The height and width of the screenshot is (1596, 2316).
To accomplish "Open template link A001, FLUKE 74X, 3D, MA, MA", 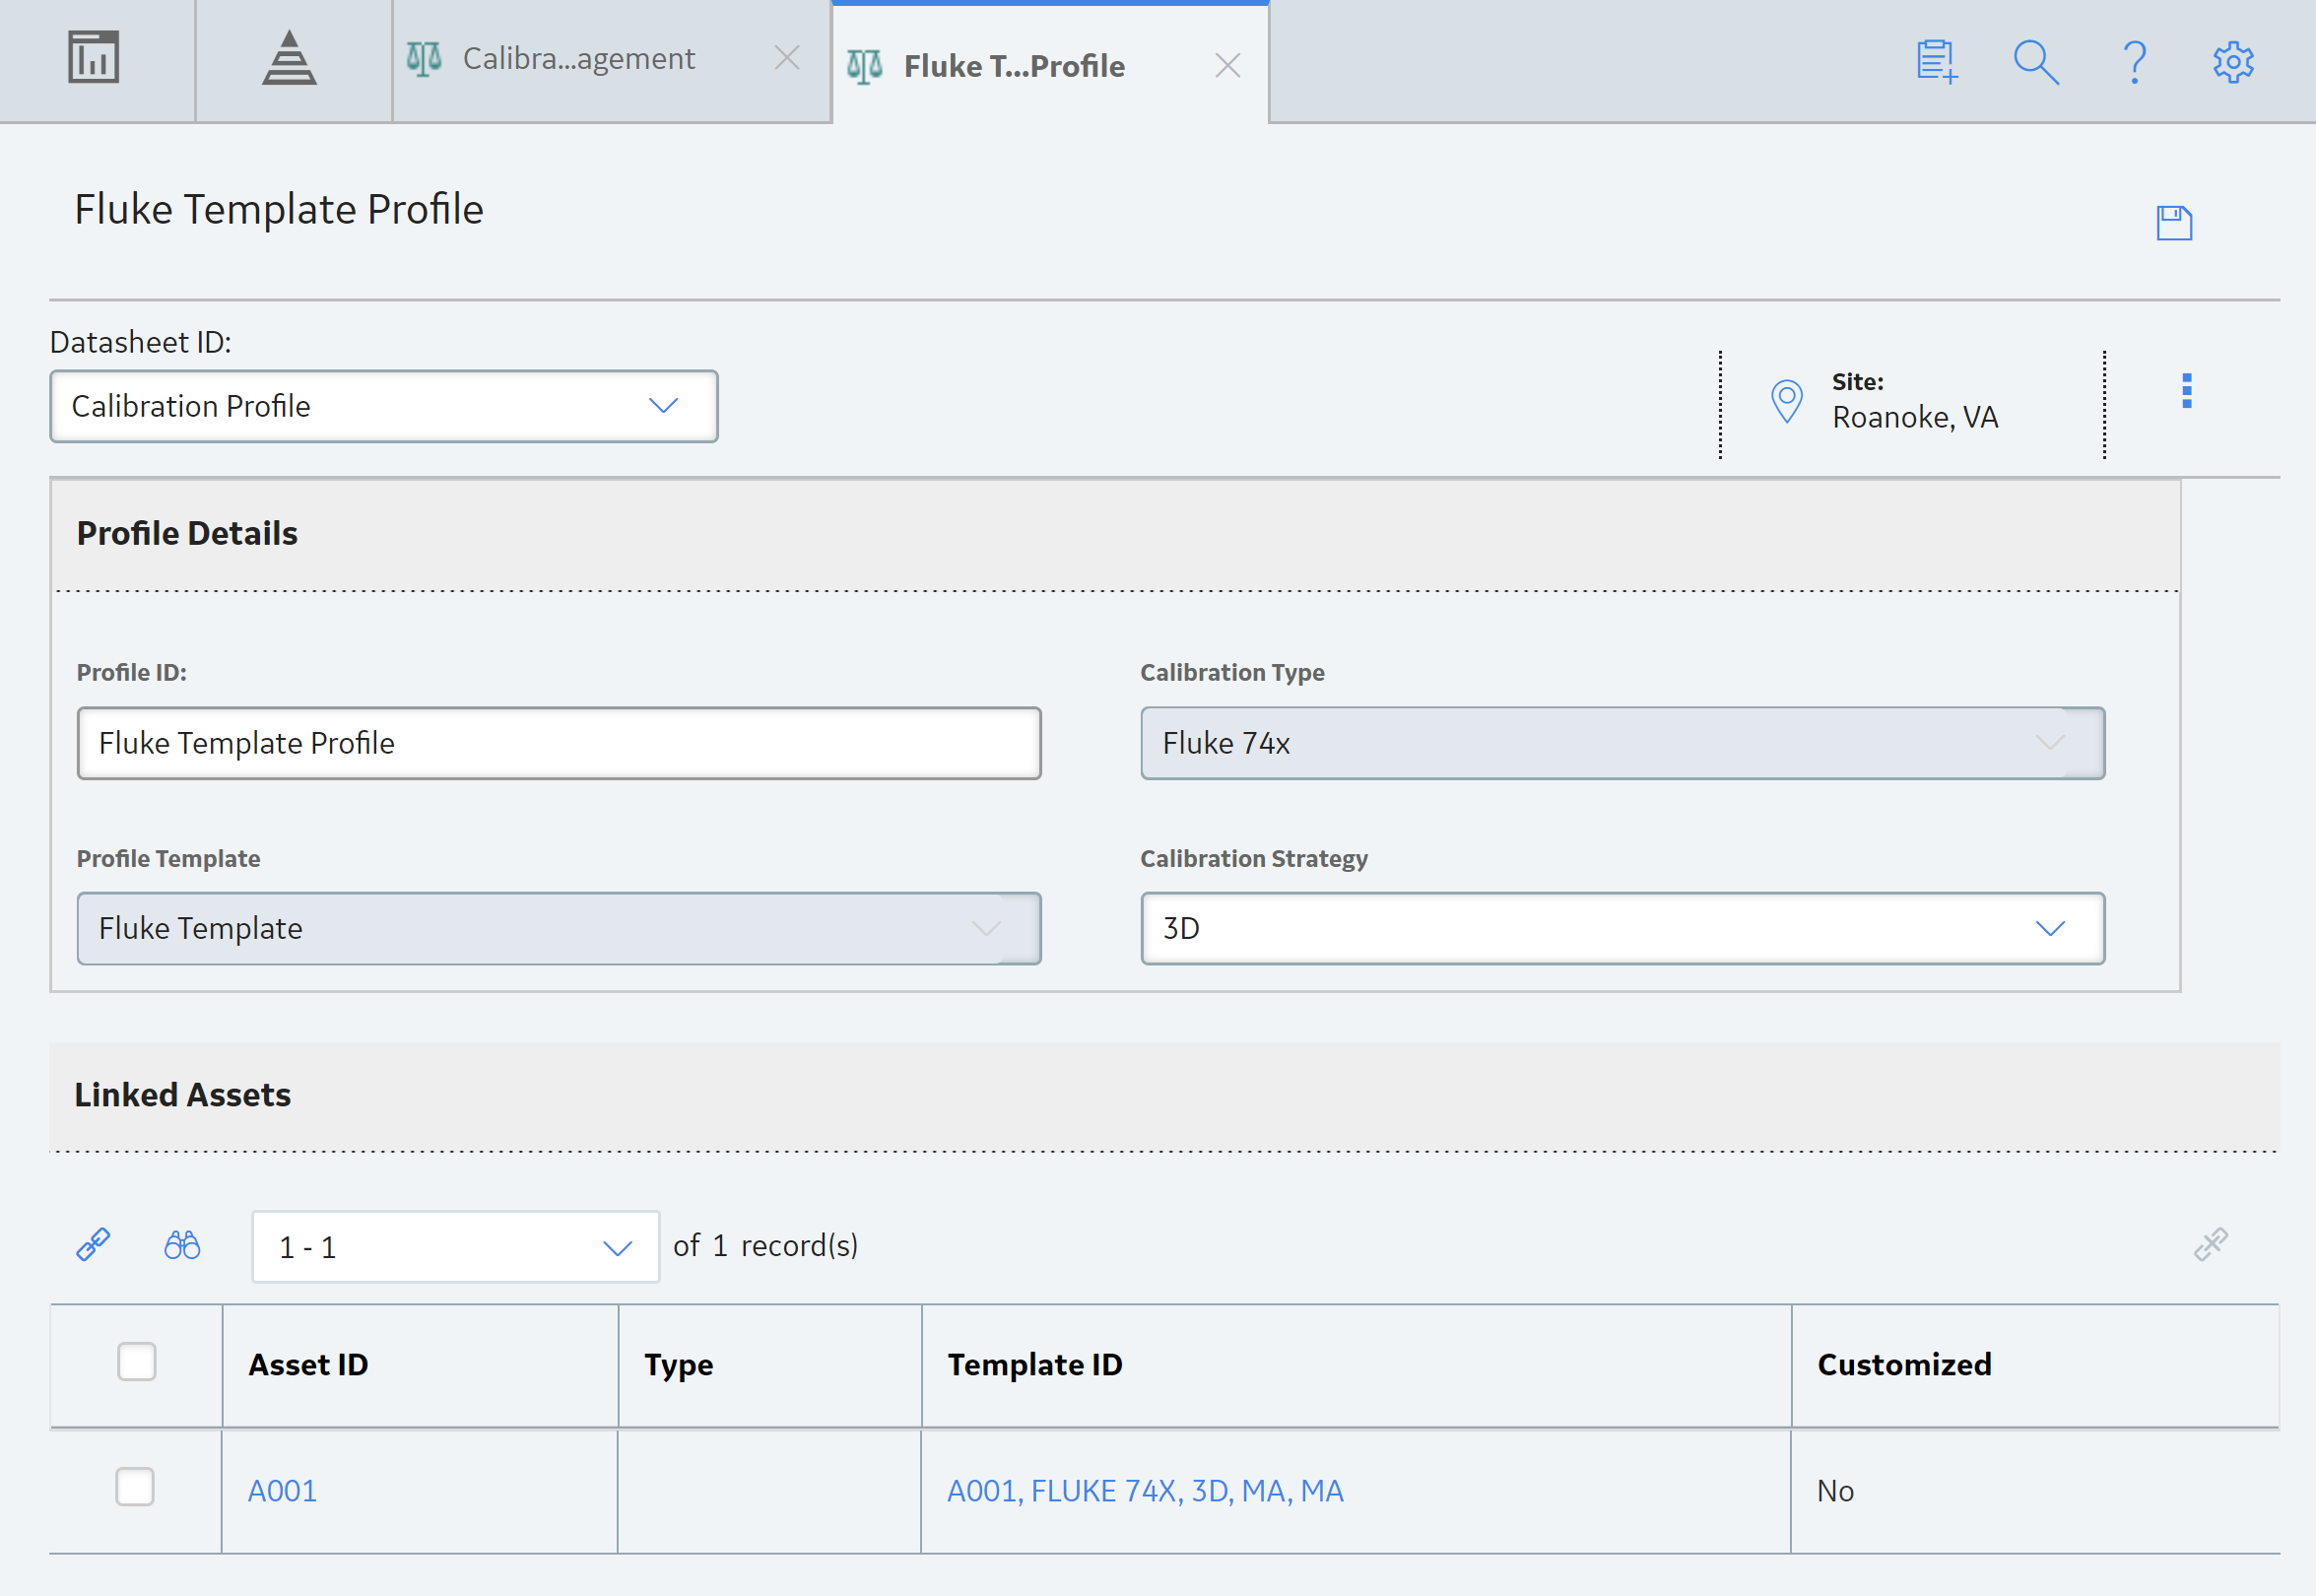I will (x=1145, y=1490).
